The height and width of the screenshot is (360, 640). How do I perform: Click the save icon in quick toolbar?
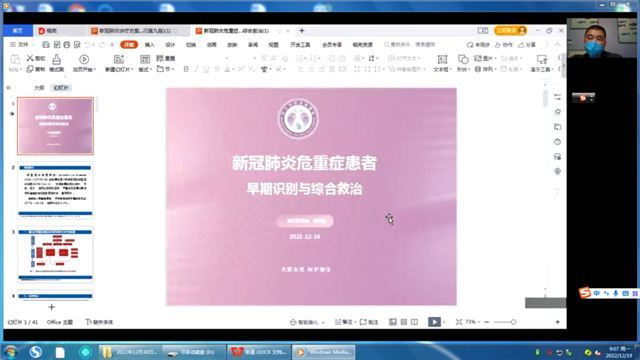tap(46, 44)
